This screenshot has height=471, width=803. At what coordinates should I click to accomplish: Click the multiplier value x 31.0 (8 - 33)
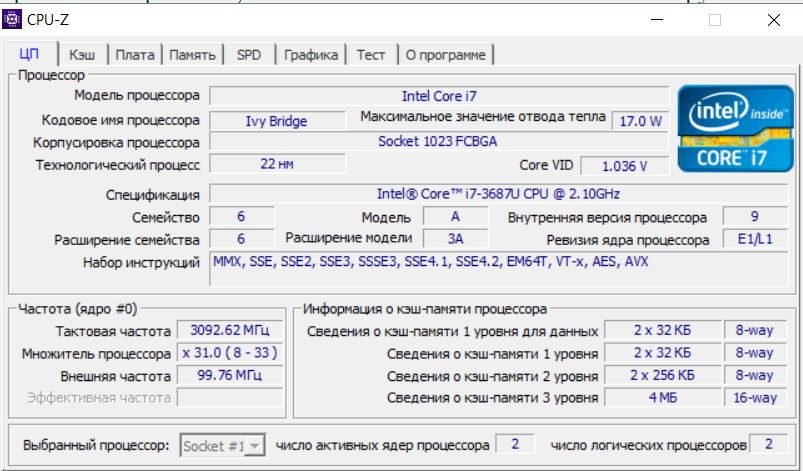pos(230,353)
